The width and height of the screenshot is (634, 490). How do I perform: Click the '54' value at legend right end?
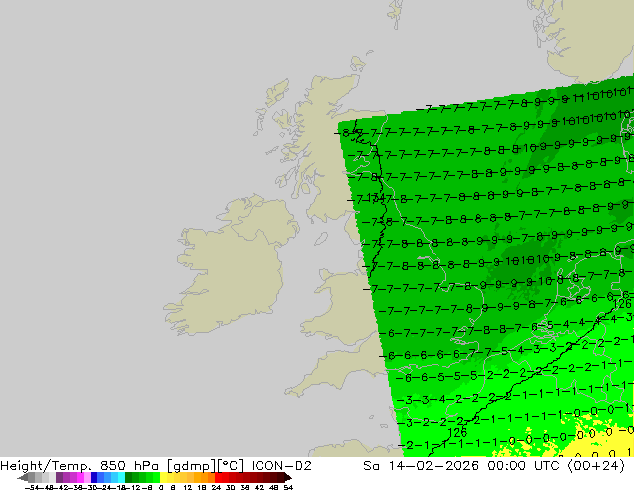(288, 487)
